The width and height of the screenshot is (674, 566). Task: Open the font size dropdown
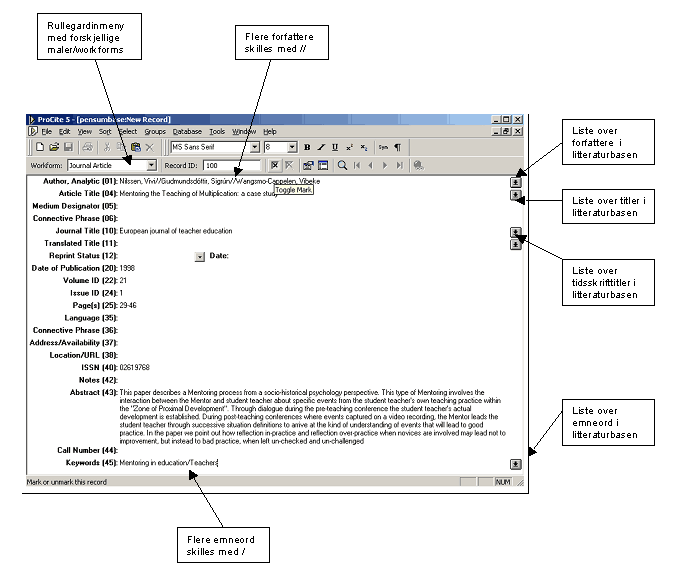tap(292, 147)
